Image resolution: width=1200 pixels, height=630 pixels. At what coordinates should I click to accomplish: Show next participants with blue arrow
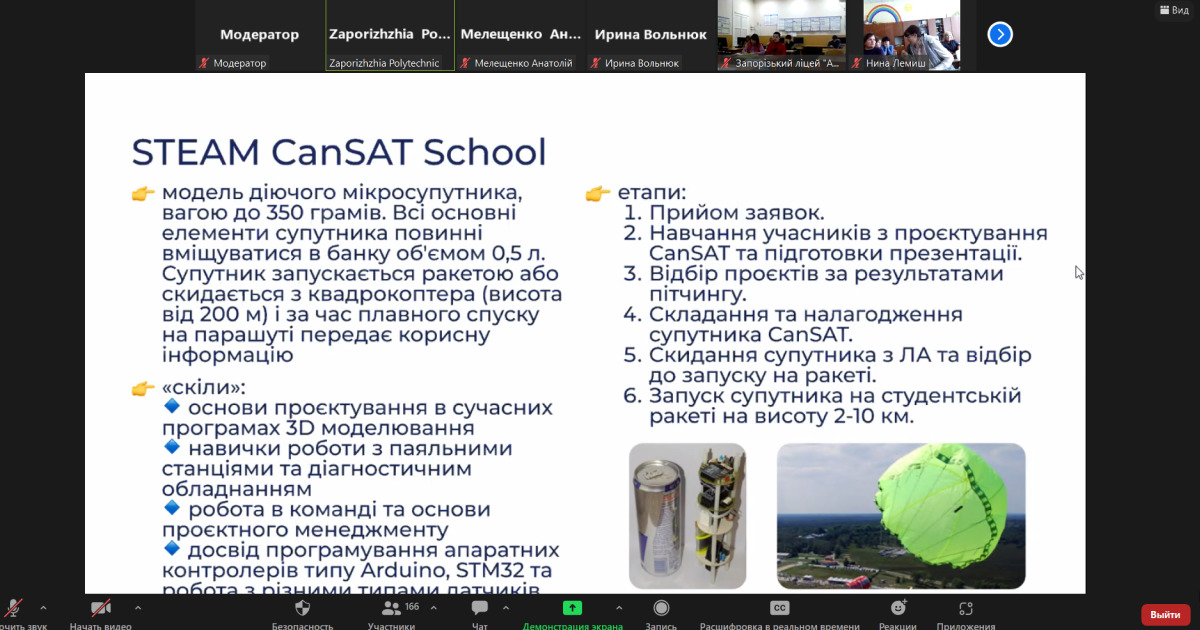click(x=1000, y=34)
